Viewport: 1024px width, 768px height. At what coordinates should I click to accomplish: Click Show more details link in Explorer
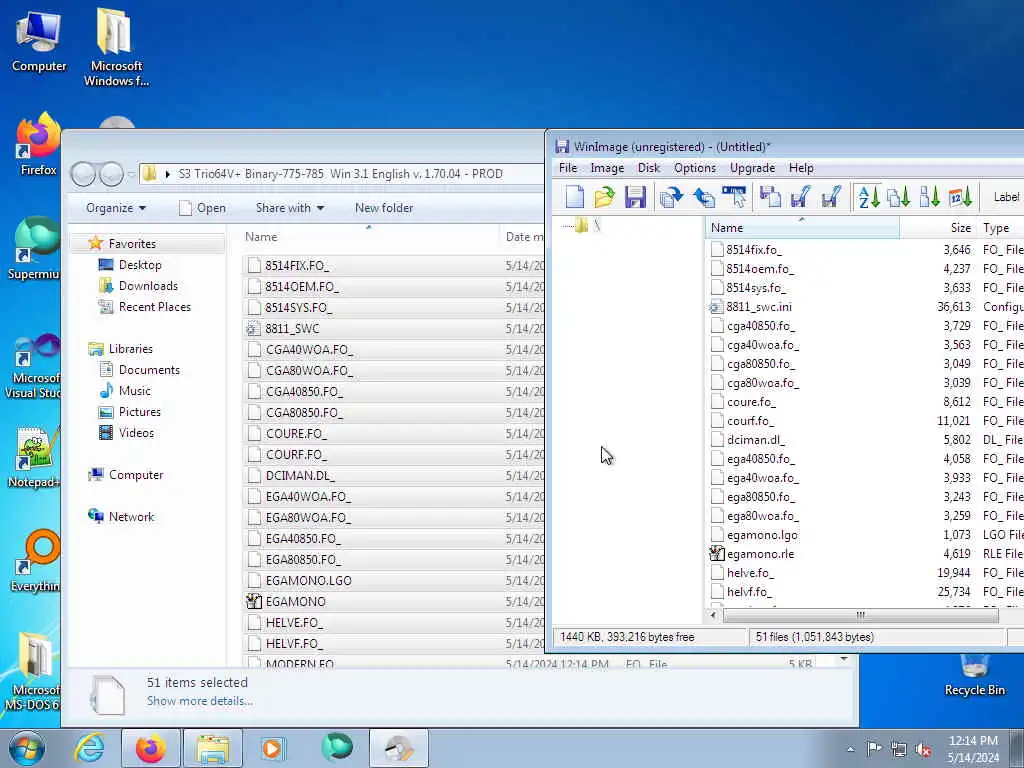[x=200, y=701]
